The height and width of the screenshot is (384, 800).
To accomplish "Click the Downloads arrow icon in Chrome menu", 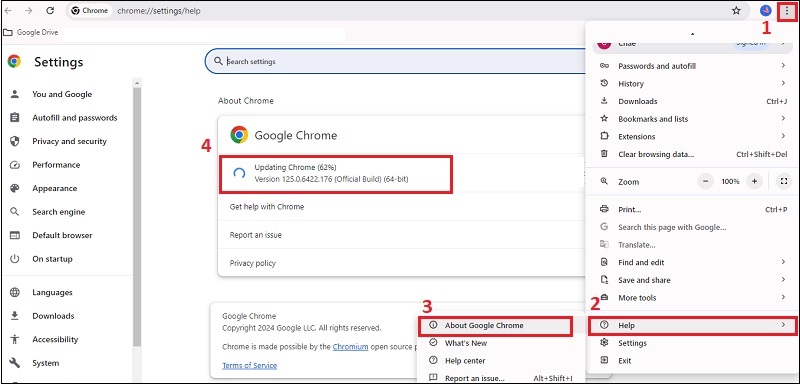I will tap(605, 101).
